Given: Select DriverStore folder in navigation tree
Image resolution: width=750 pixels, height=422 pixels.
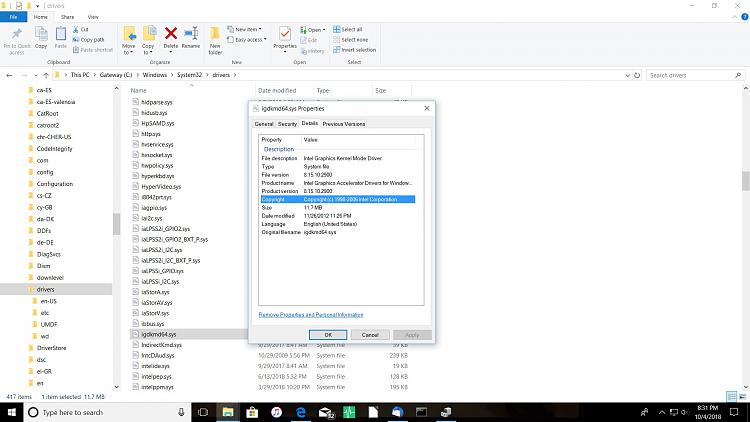Looking at the screenshot, I should (x=51, y=348).
